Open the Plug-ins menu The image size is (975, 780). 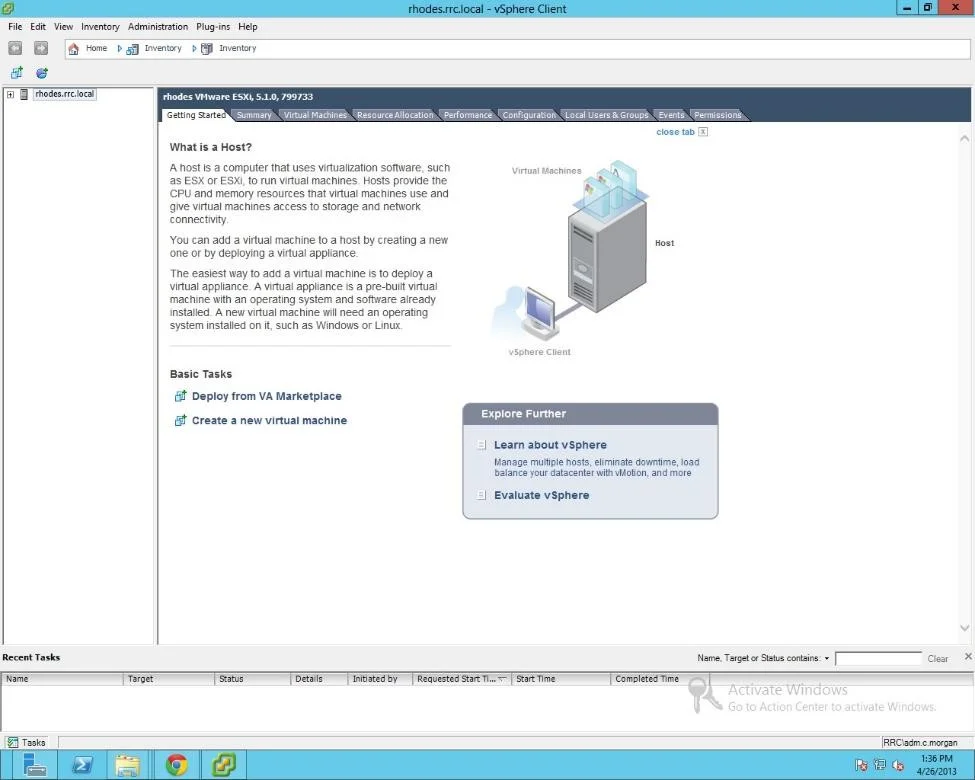pos(213,27)
